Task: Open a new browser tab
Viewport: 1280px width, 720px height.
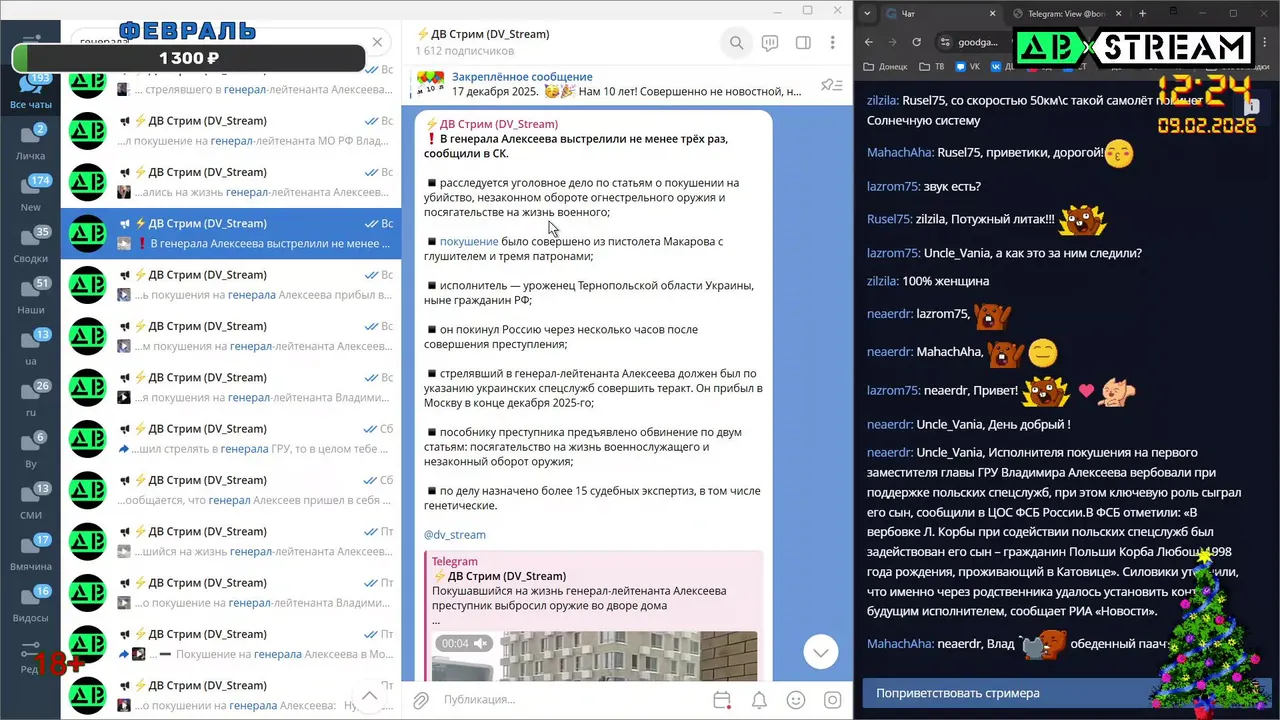Action: (x=1142, y=13)
